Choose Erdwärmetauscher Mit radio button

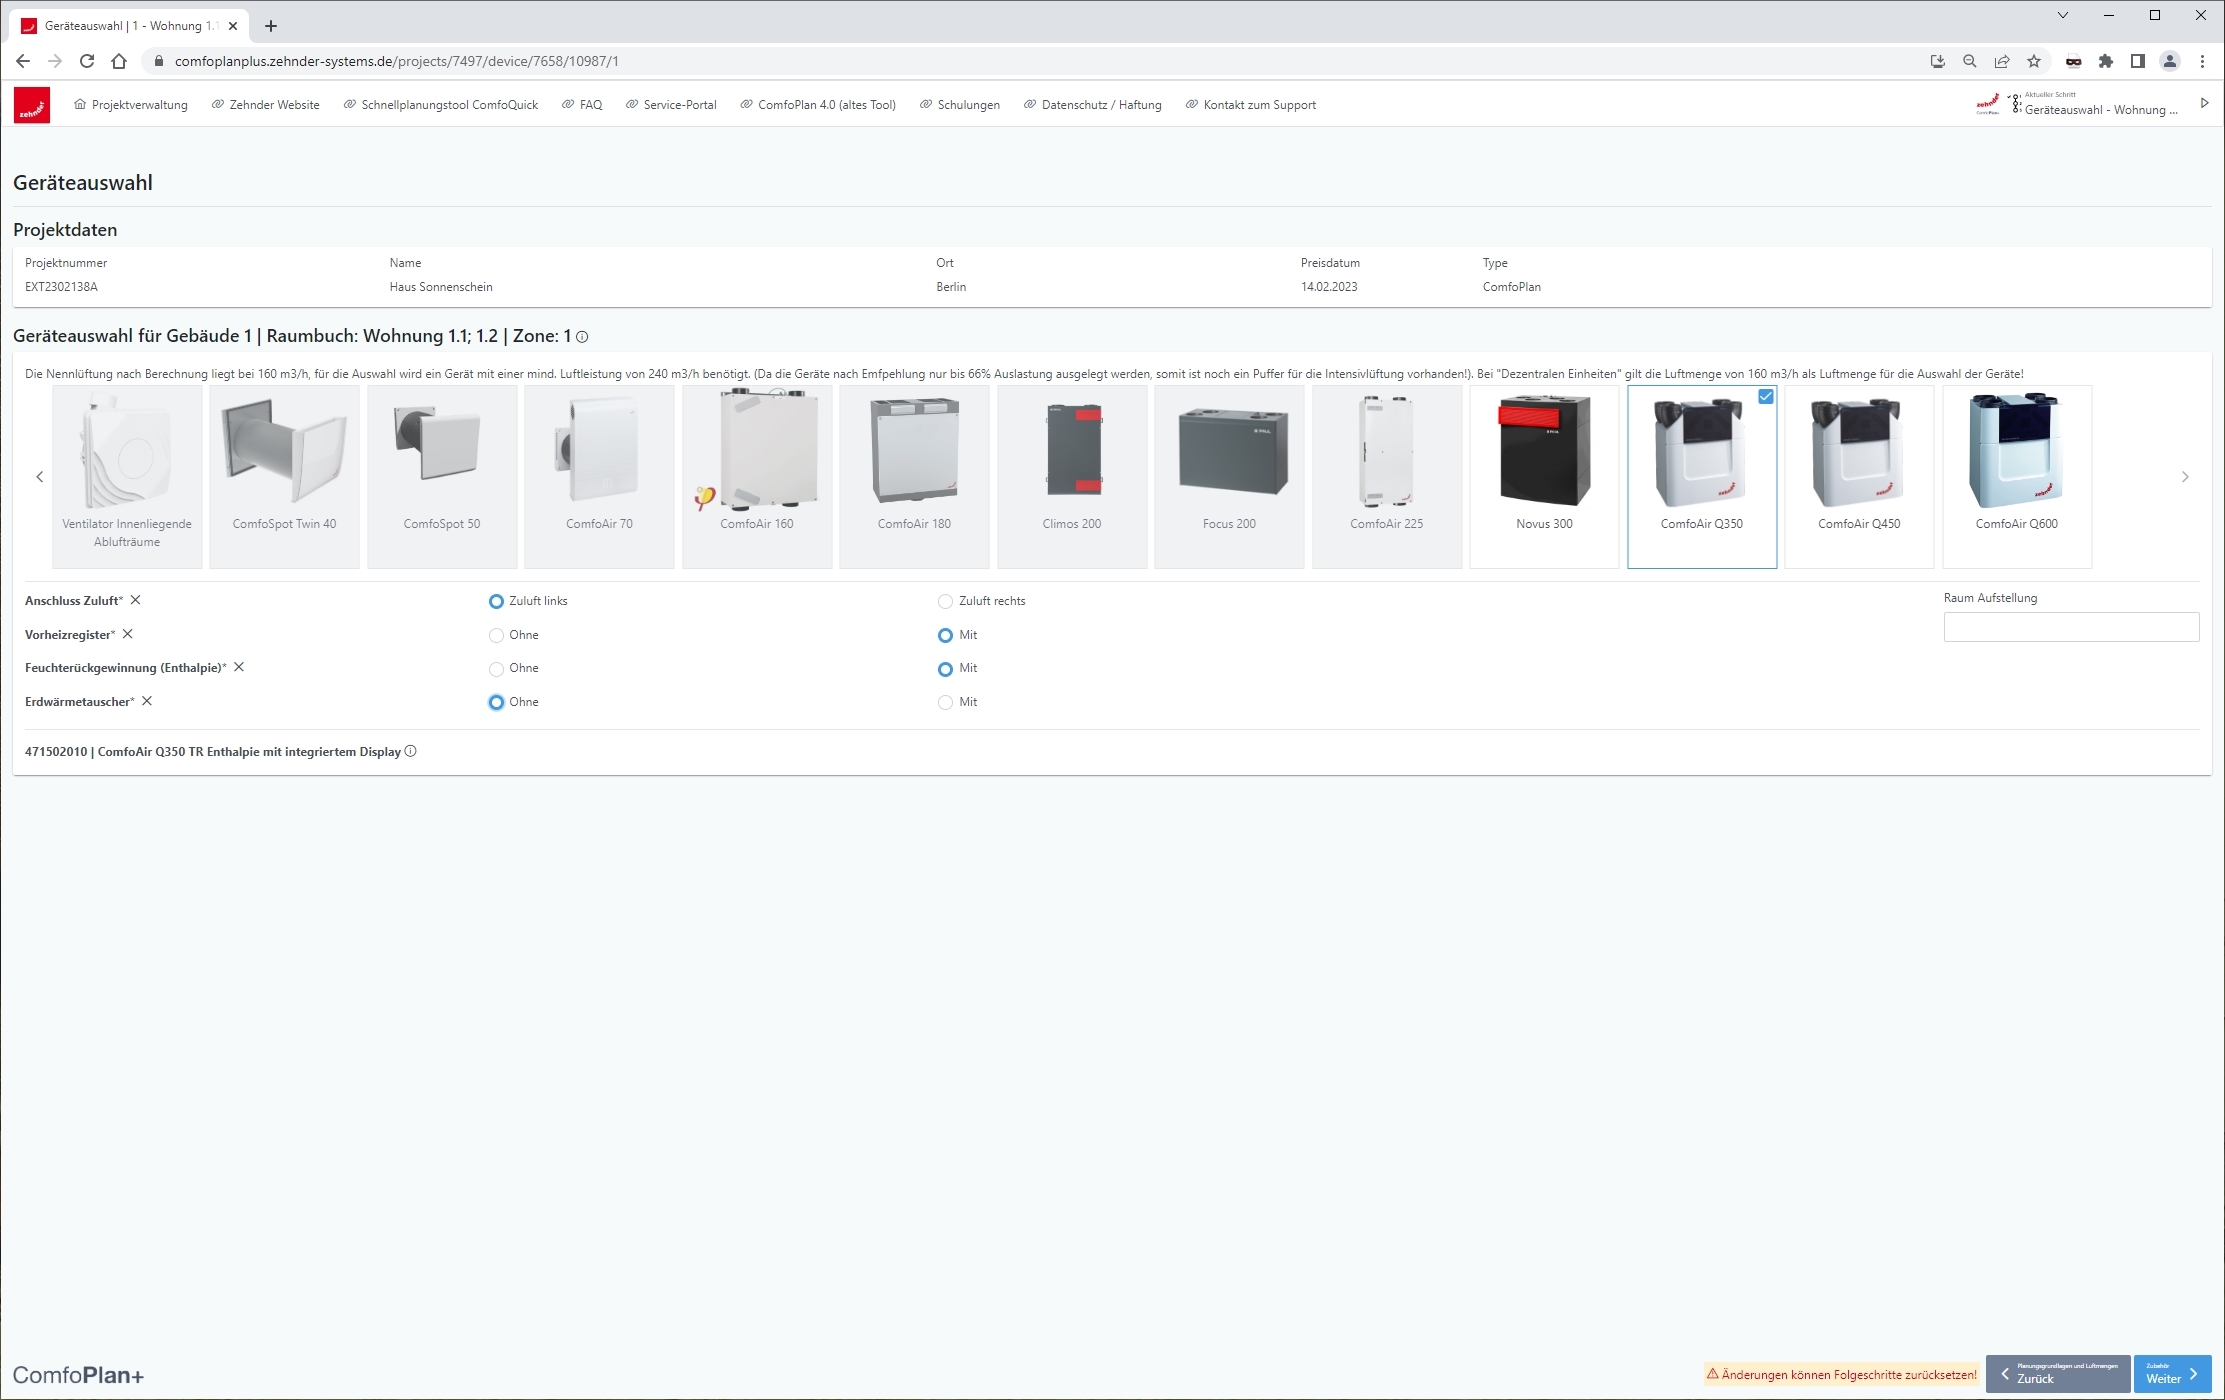[x=945, y=703]
